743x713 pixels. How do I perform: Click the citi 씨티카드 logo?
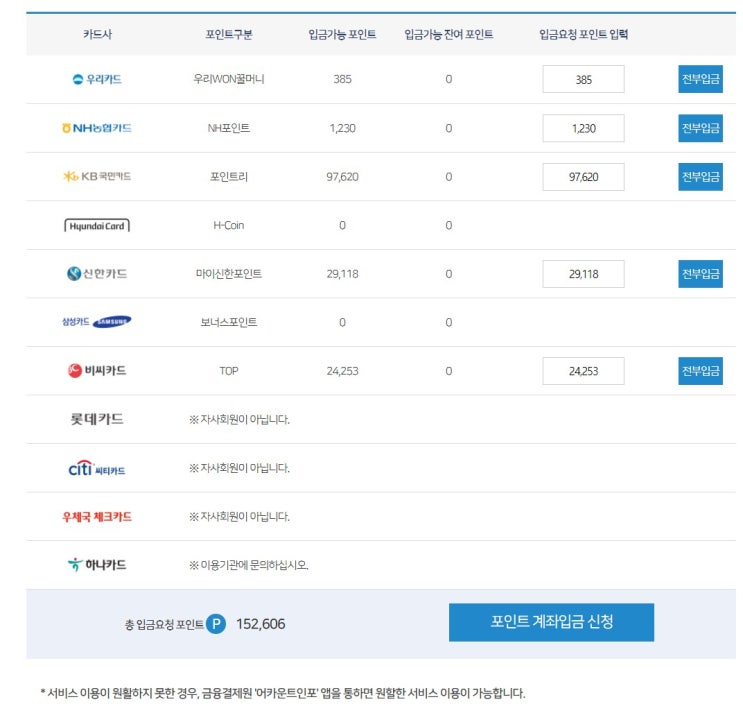[x=97, y=468]
